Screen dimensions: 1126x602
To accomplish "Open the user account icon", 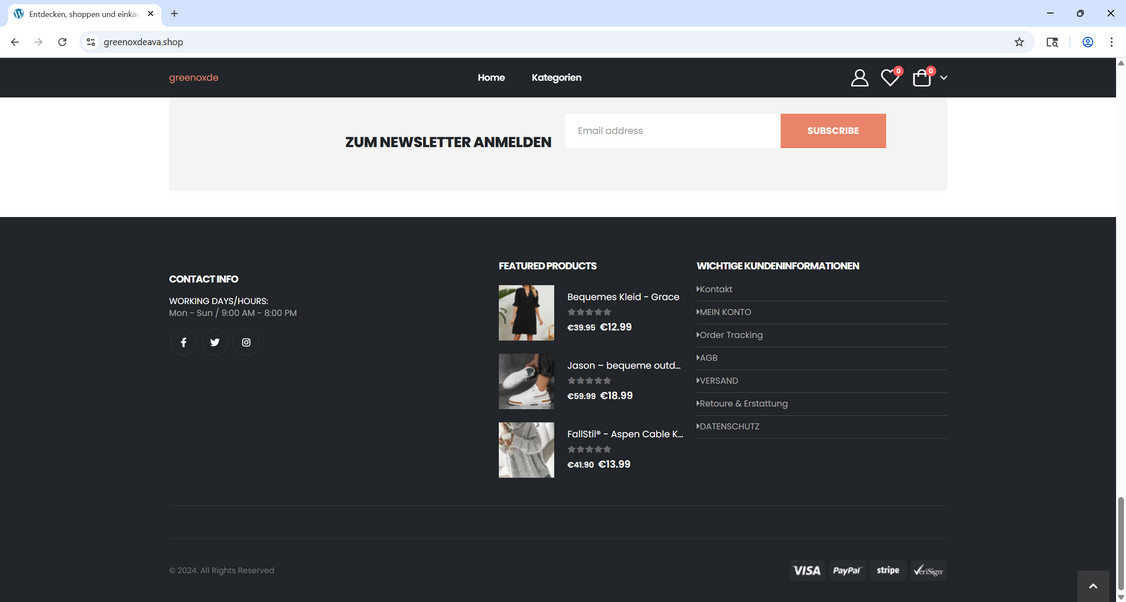I will point(860,77).
